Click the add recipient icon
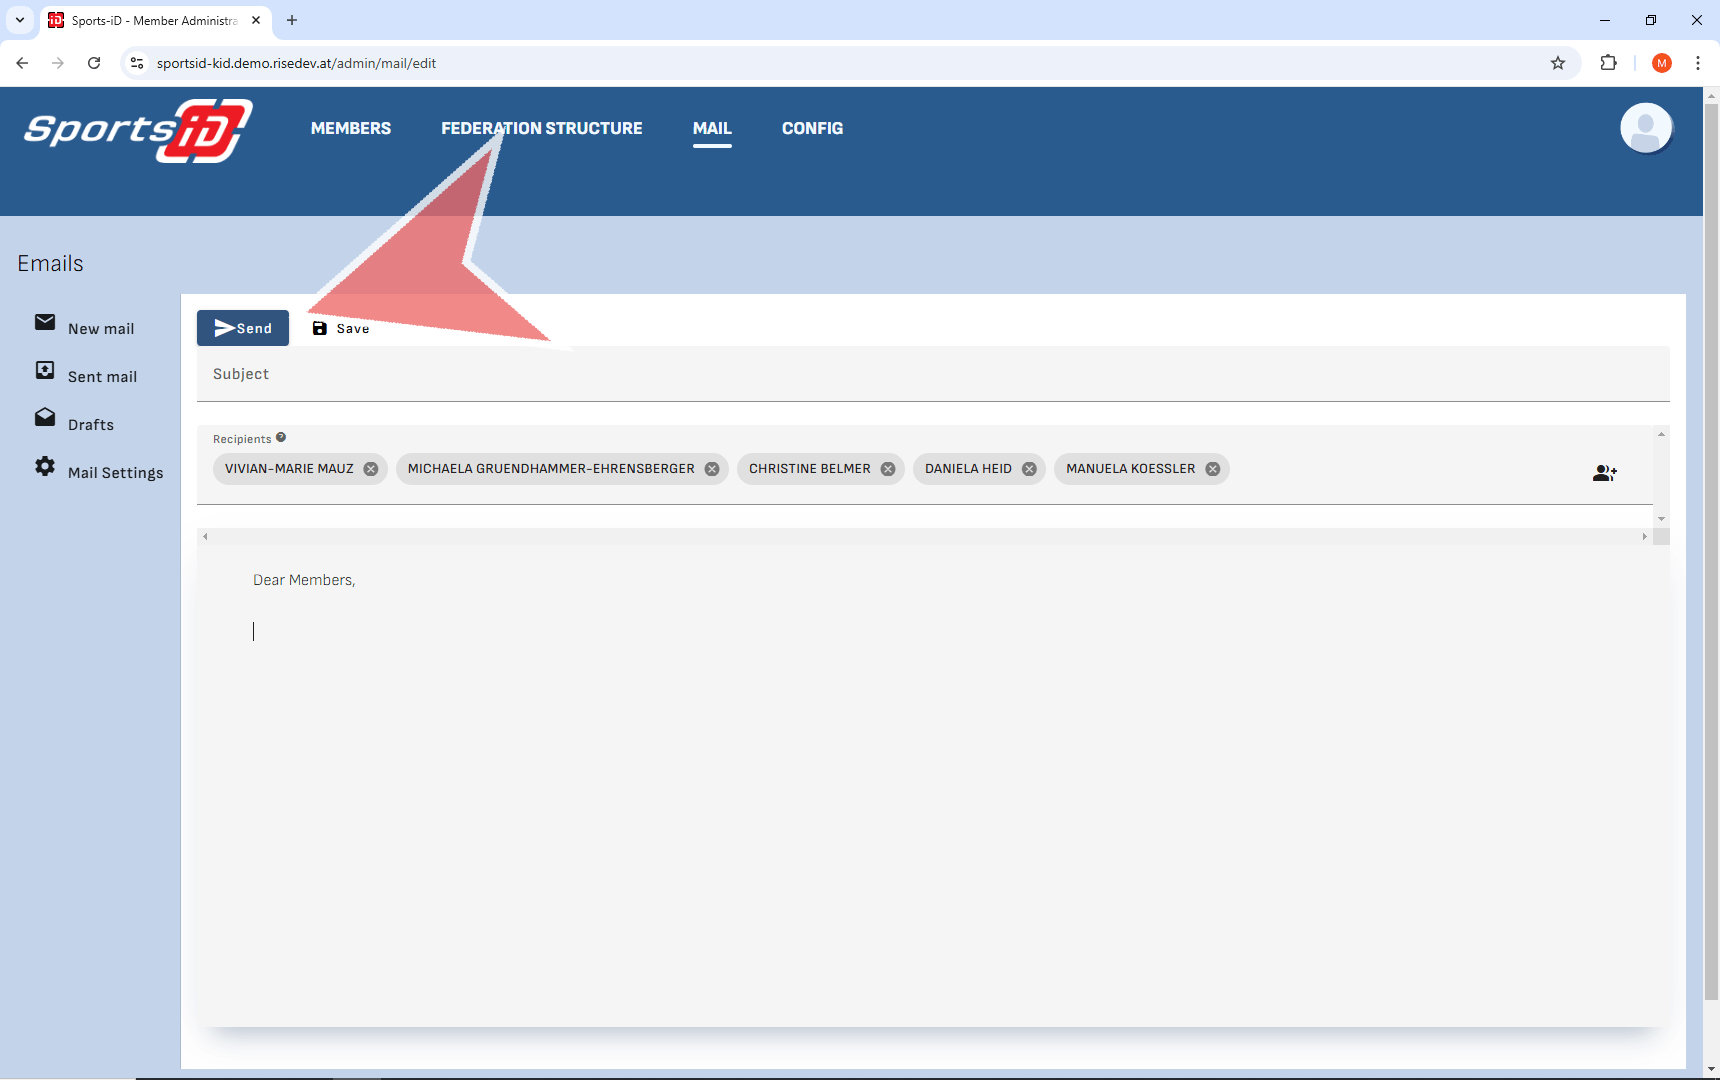 [1604, 473]
